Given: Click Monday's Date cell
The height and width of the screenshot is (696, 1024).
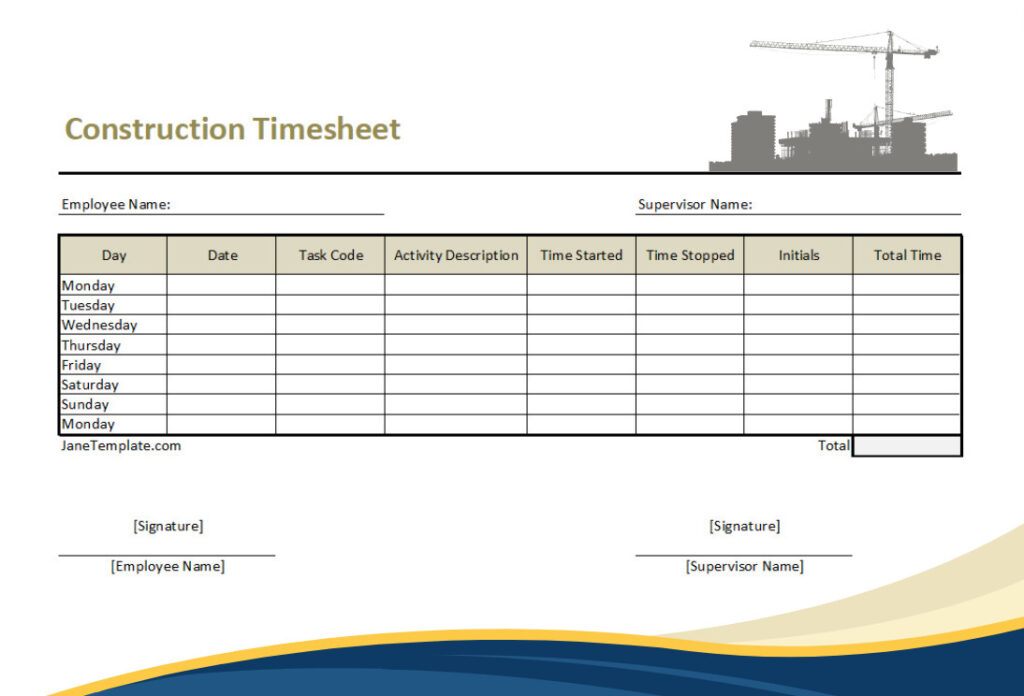Looking at the screenshot, I should [221, 286].
